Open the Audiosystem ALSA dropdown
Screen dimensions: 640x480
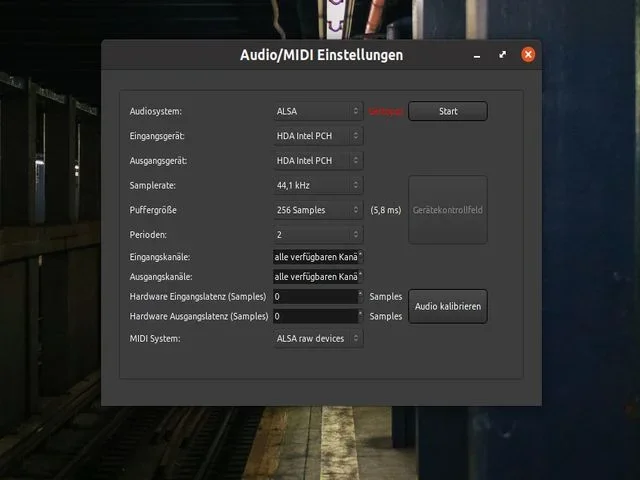point(318,111)
